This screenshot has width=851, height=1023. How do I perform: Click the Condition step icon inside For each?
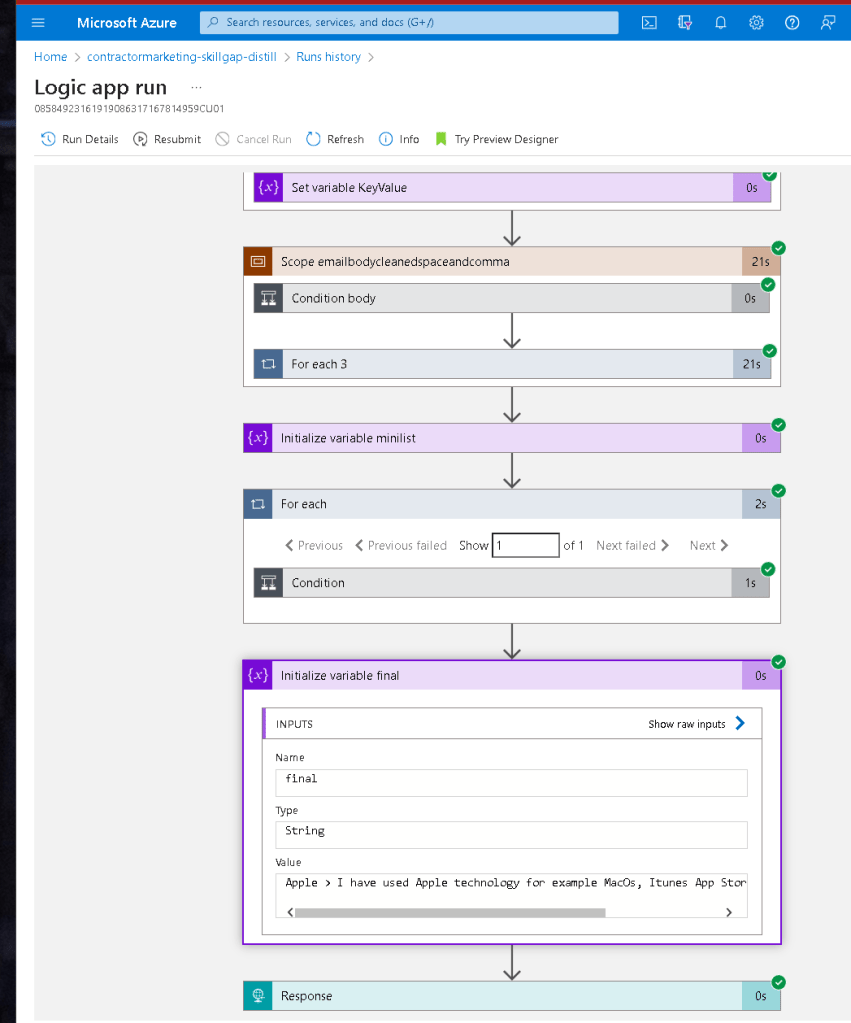(x=268, y=583)
